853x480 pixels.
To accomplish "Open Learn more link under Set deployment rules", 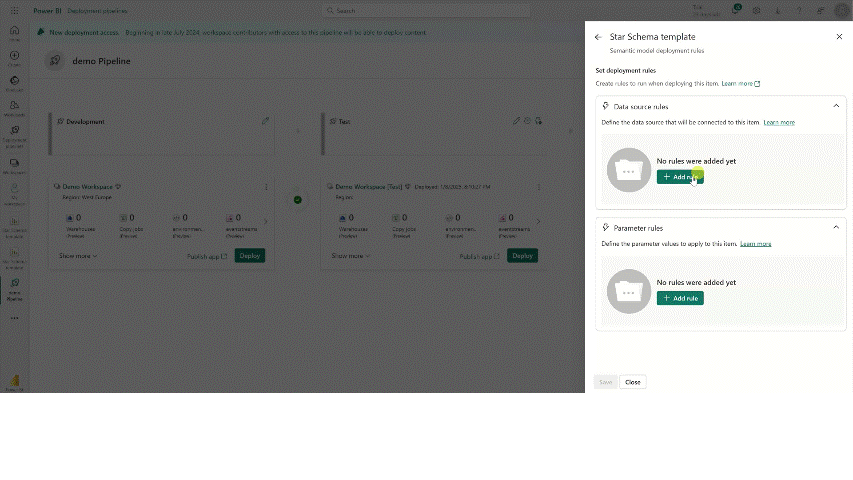I will (x=740, y=84).
